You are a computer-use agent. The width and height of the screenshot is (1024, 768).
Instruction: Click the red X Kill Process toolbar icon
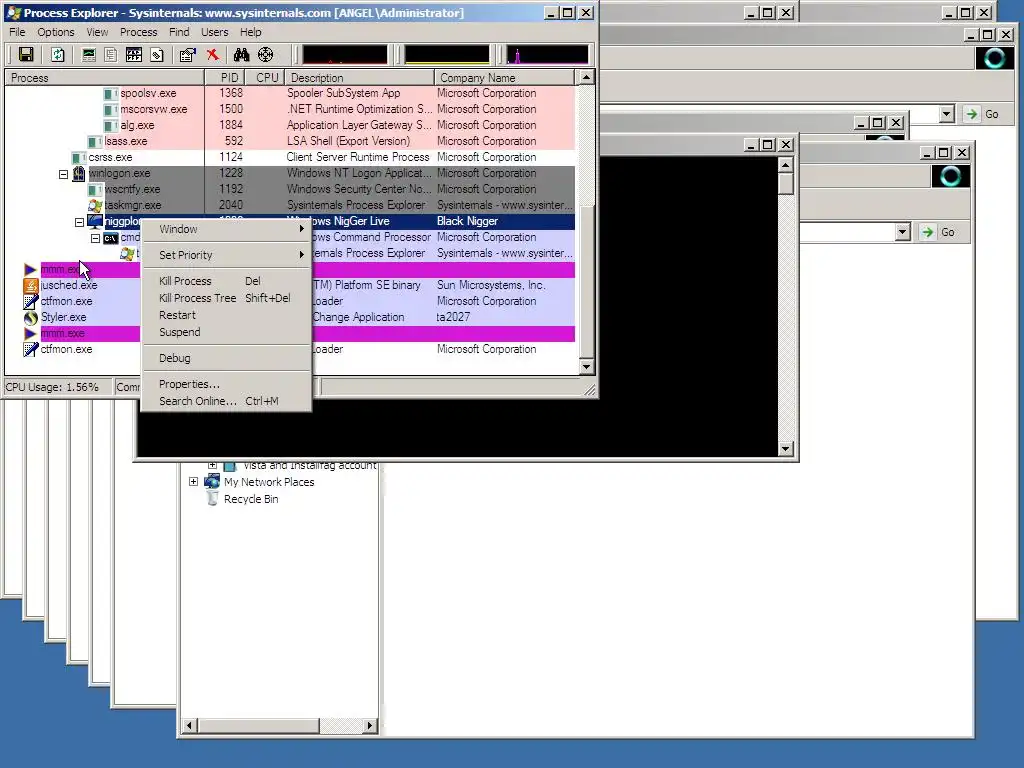coord(212,55)
